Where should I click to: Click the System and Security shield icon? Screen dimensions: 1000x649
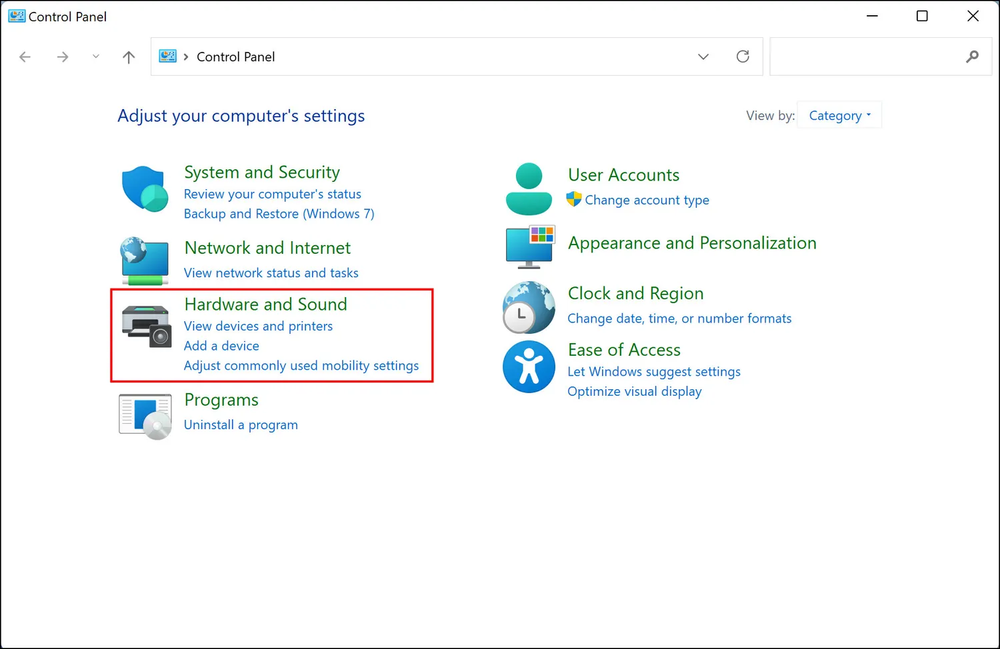click(x=144, y=188)
